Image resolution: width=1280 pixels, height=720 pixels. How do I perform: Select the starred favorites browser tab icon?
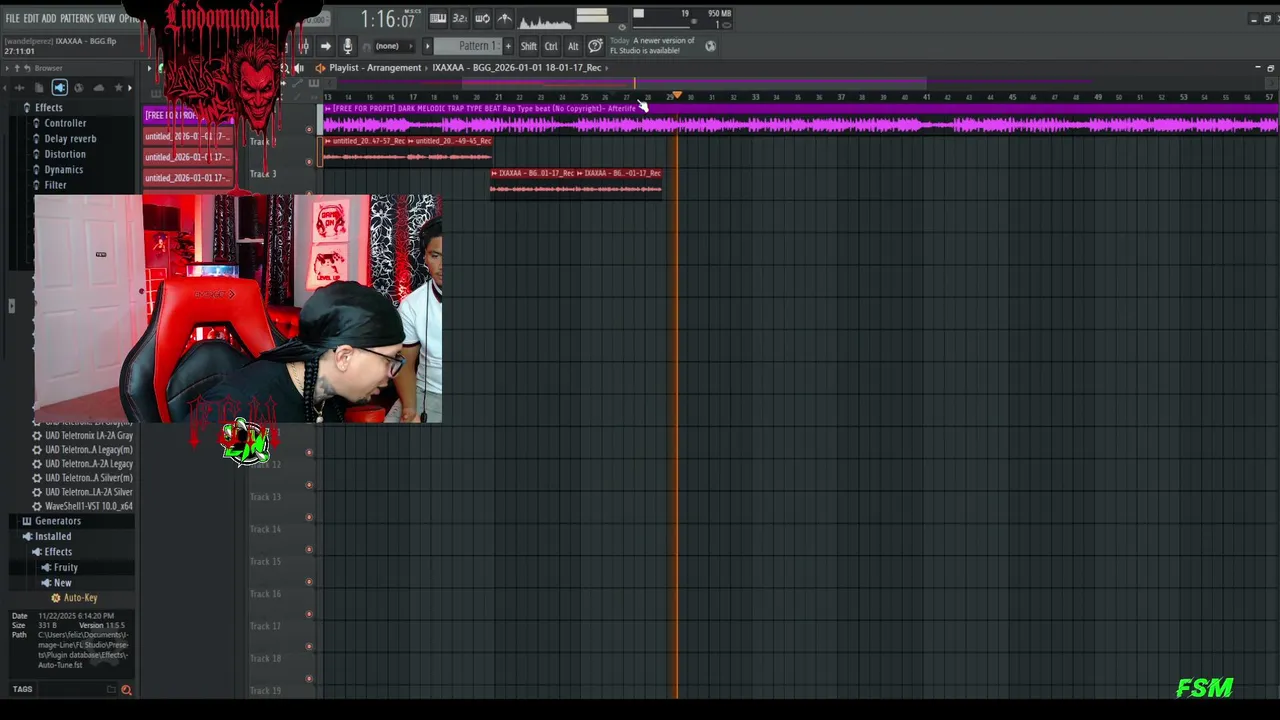[118, 88]
